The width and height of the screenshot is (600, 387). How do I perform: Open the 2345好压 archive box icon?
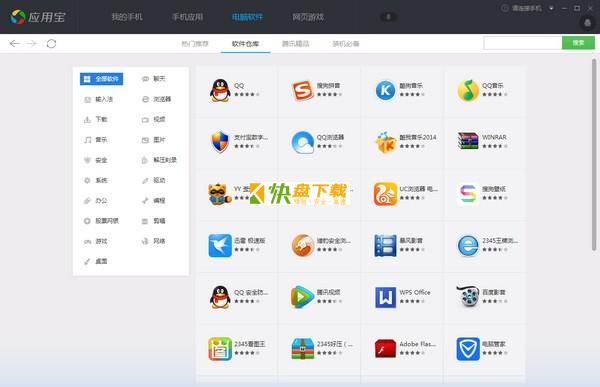(x=303, y=349)
